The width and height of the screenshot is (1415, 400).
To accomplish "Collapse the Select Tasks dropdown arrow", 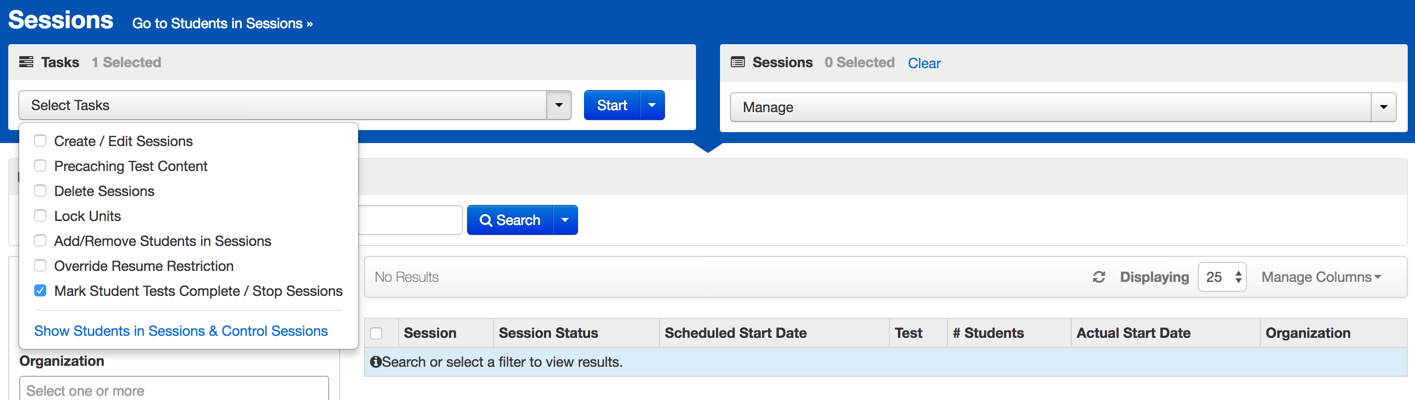I will pyautogui.click(x=559, y=105).
